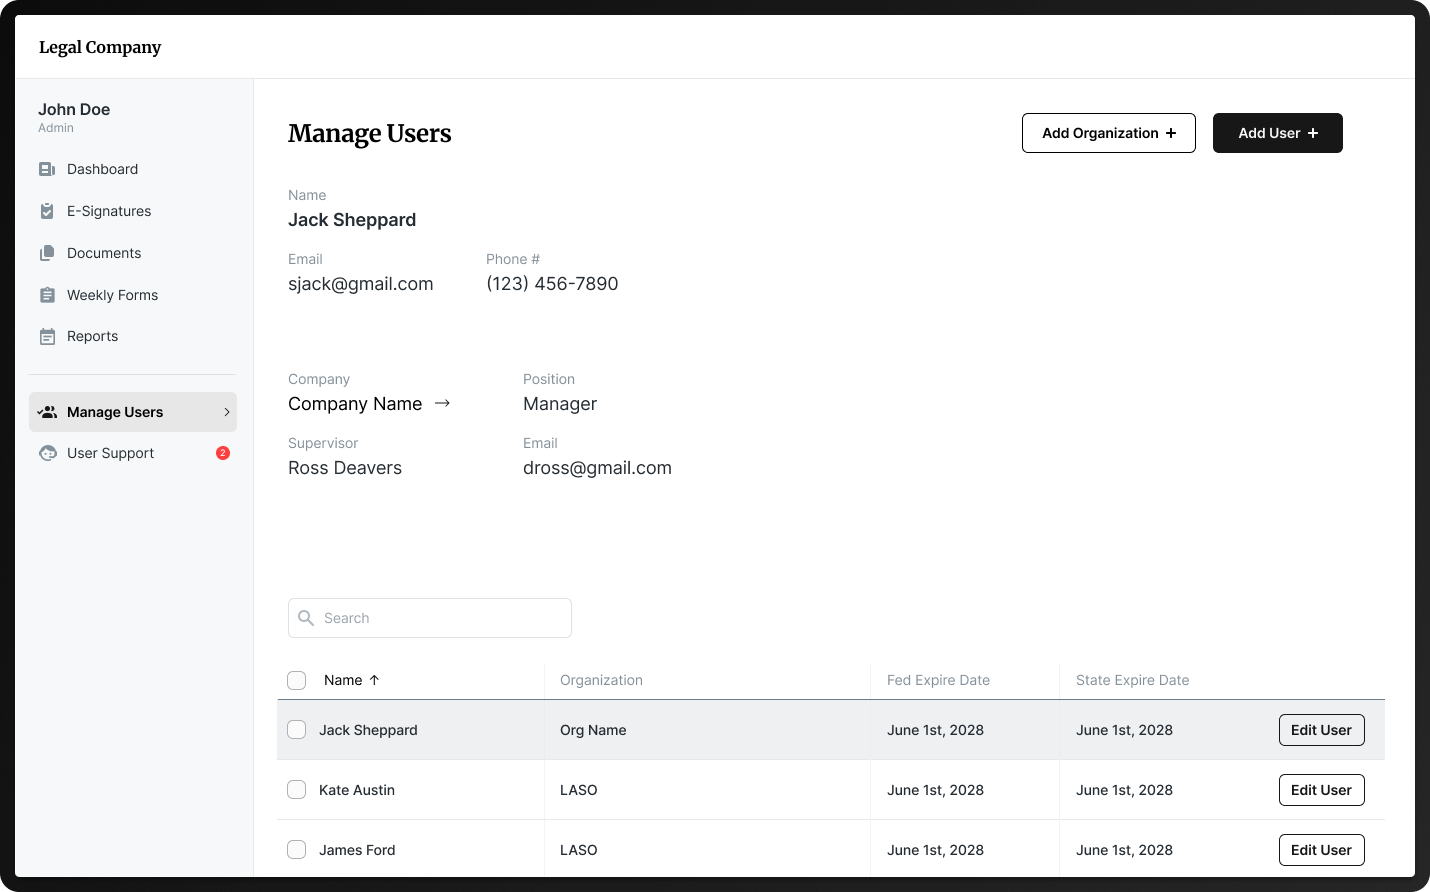Click the E-Signatures clipboard icon
Image resolution: width=1430 pixels, height=892 pixels.
[x=47, y=211]
